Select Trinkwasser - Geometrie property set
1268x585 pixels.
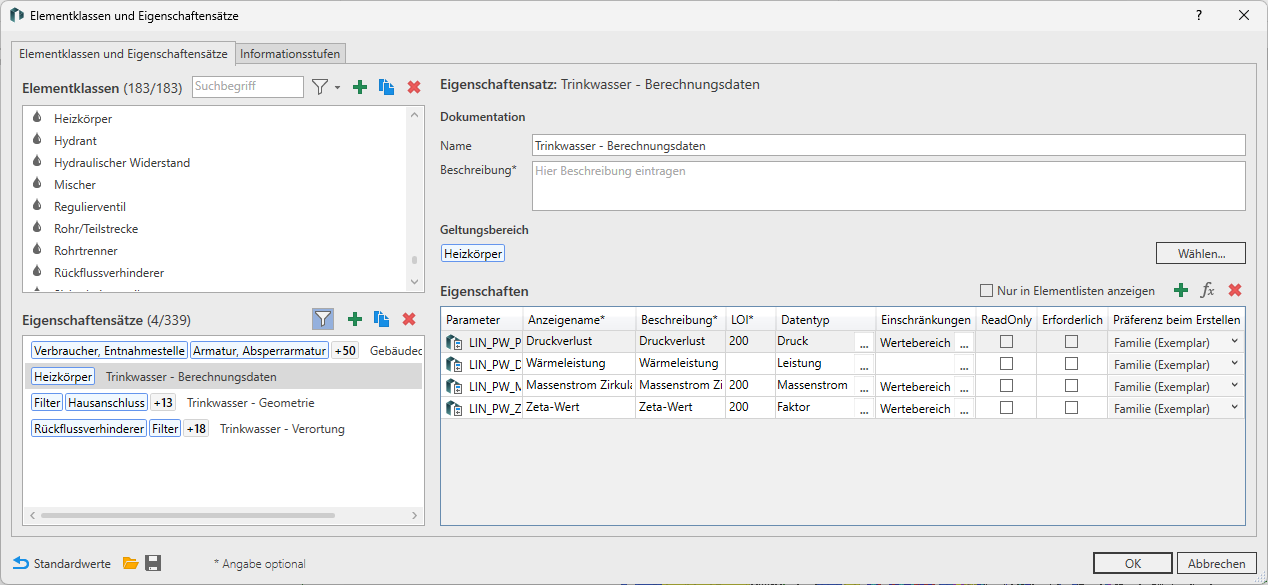tap(251, 403)
